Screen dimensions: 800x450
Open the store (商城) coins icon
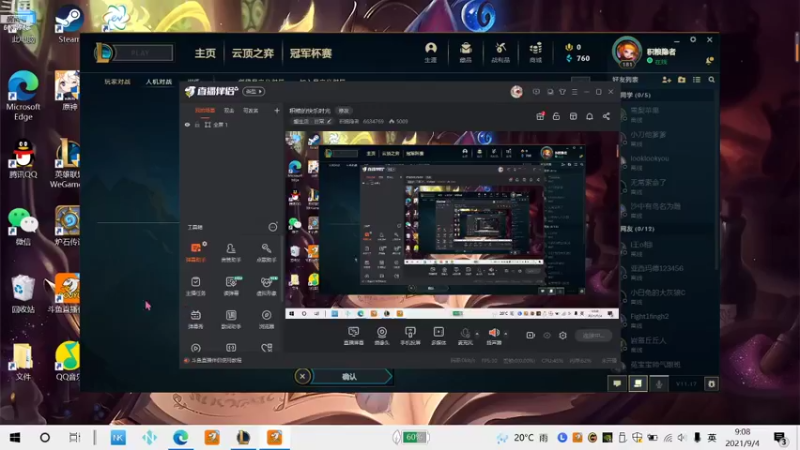coord(535,52)
